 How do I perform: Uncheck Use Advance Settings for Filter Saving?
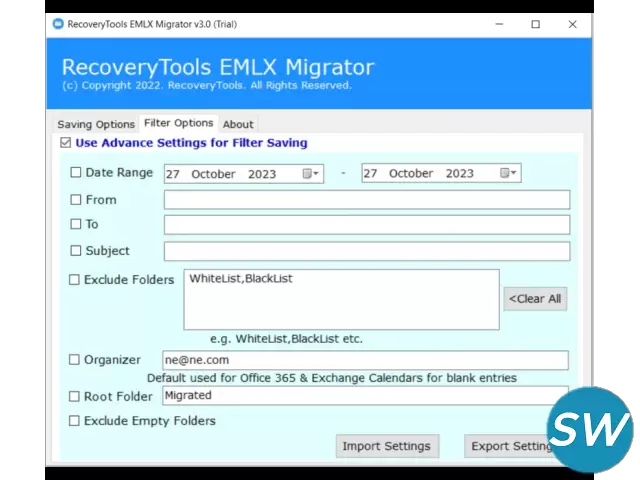(66, 143)
